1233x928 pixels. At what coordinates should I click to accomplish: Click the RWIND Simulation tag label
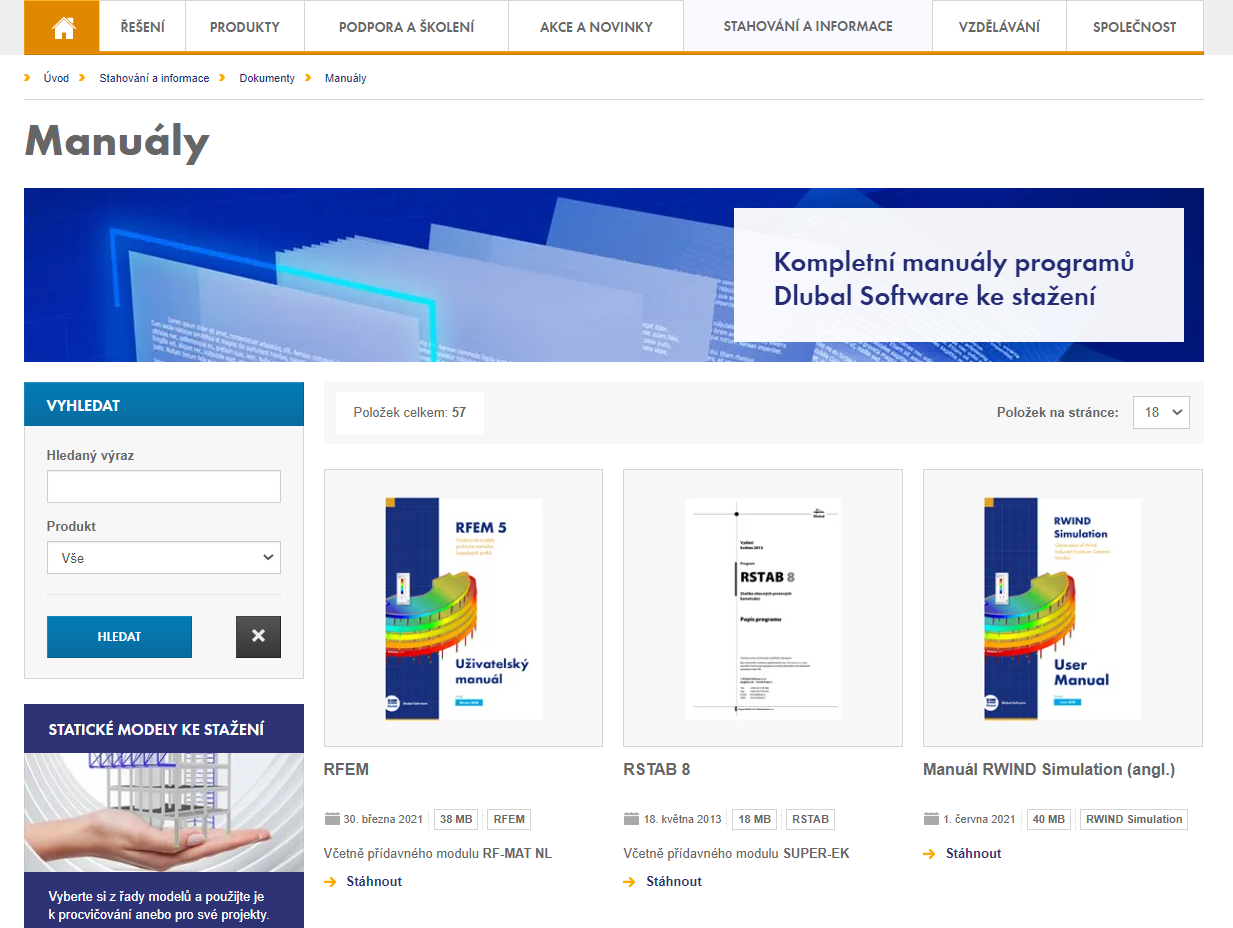[1135, 818]
